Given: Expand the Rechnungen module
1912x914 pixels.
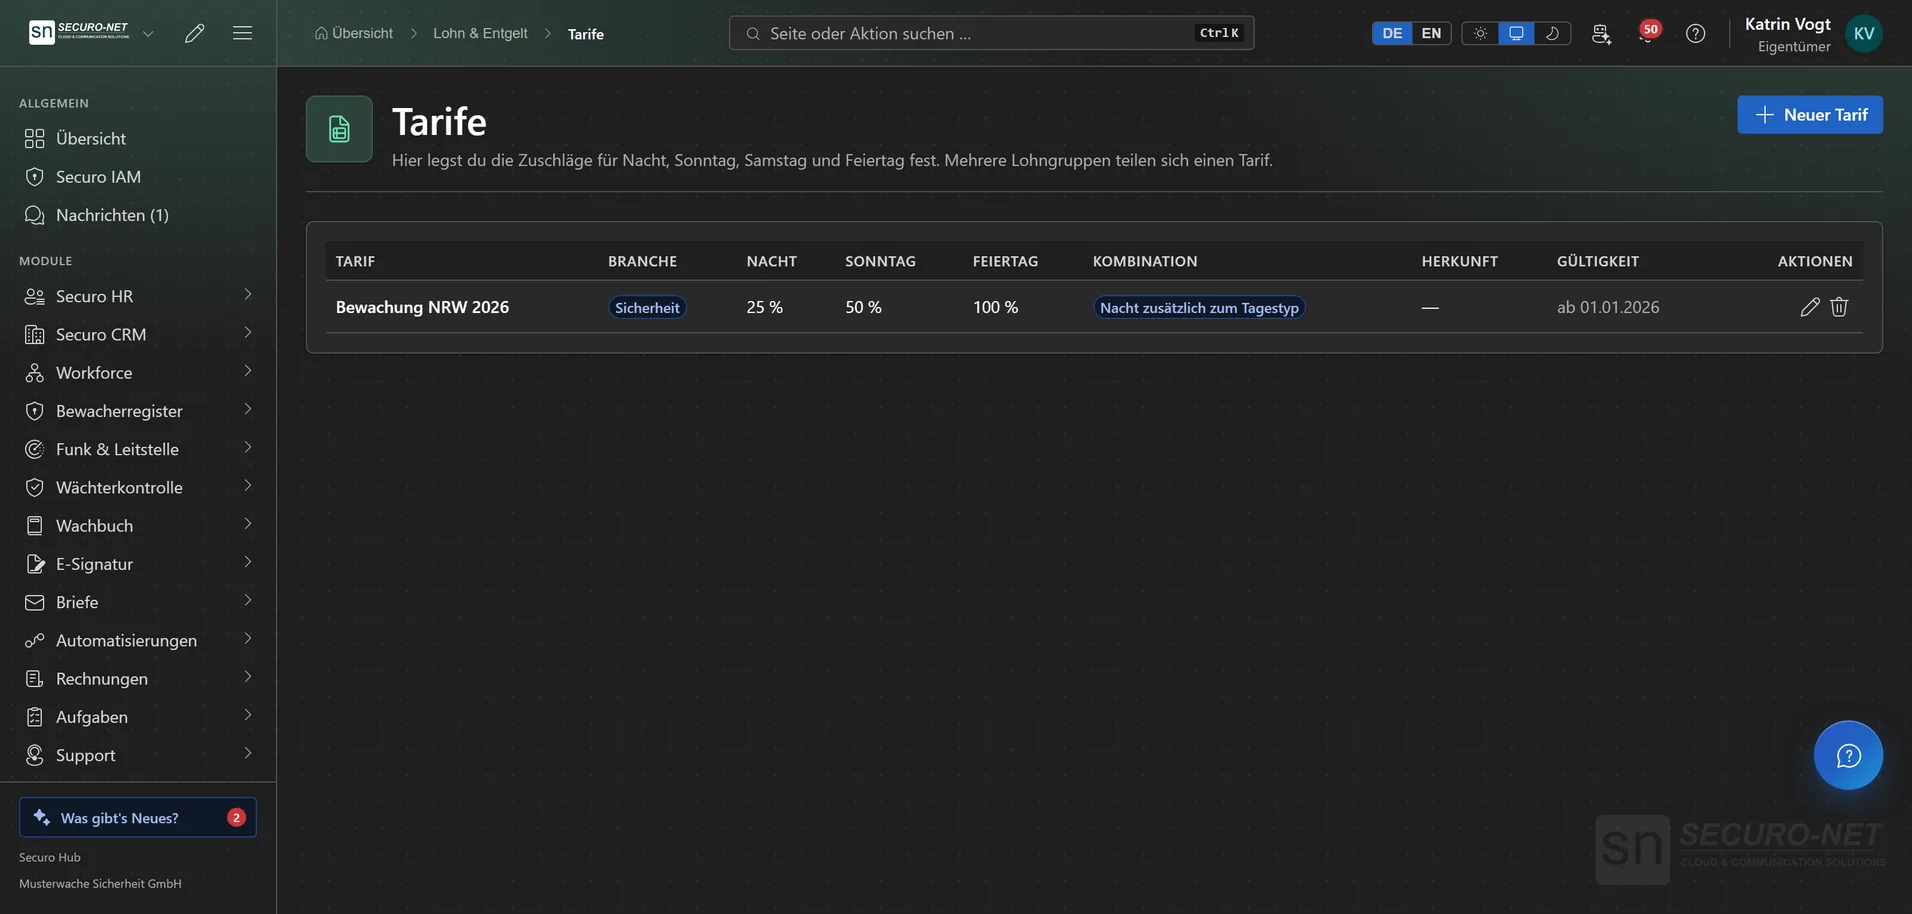Looking at the screenshot, I should click(138, 678).
